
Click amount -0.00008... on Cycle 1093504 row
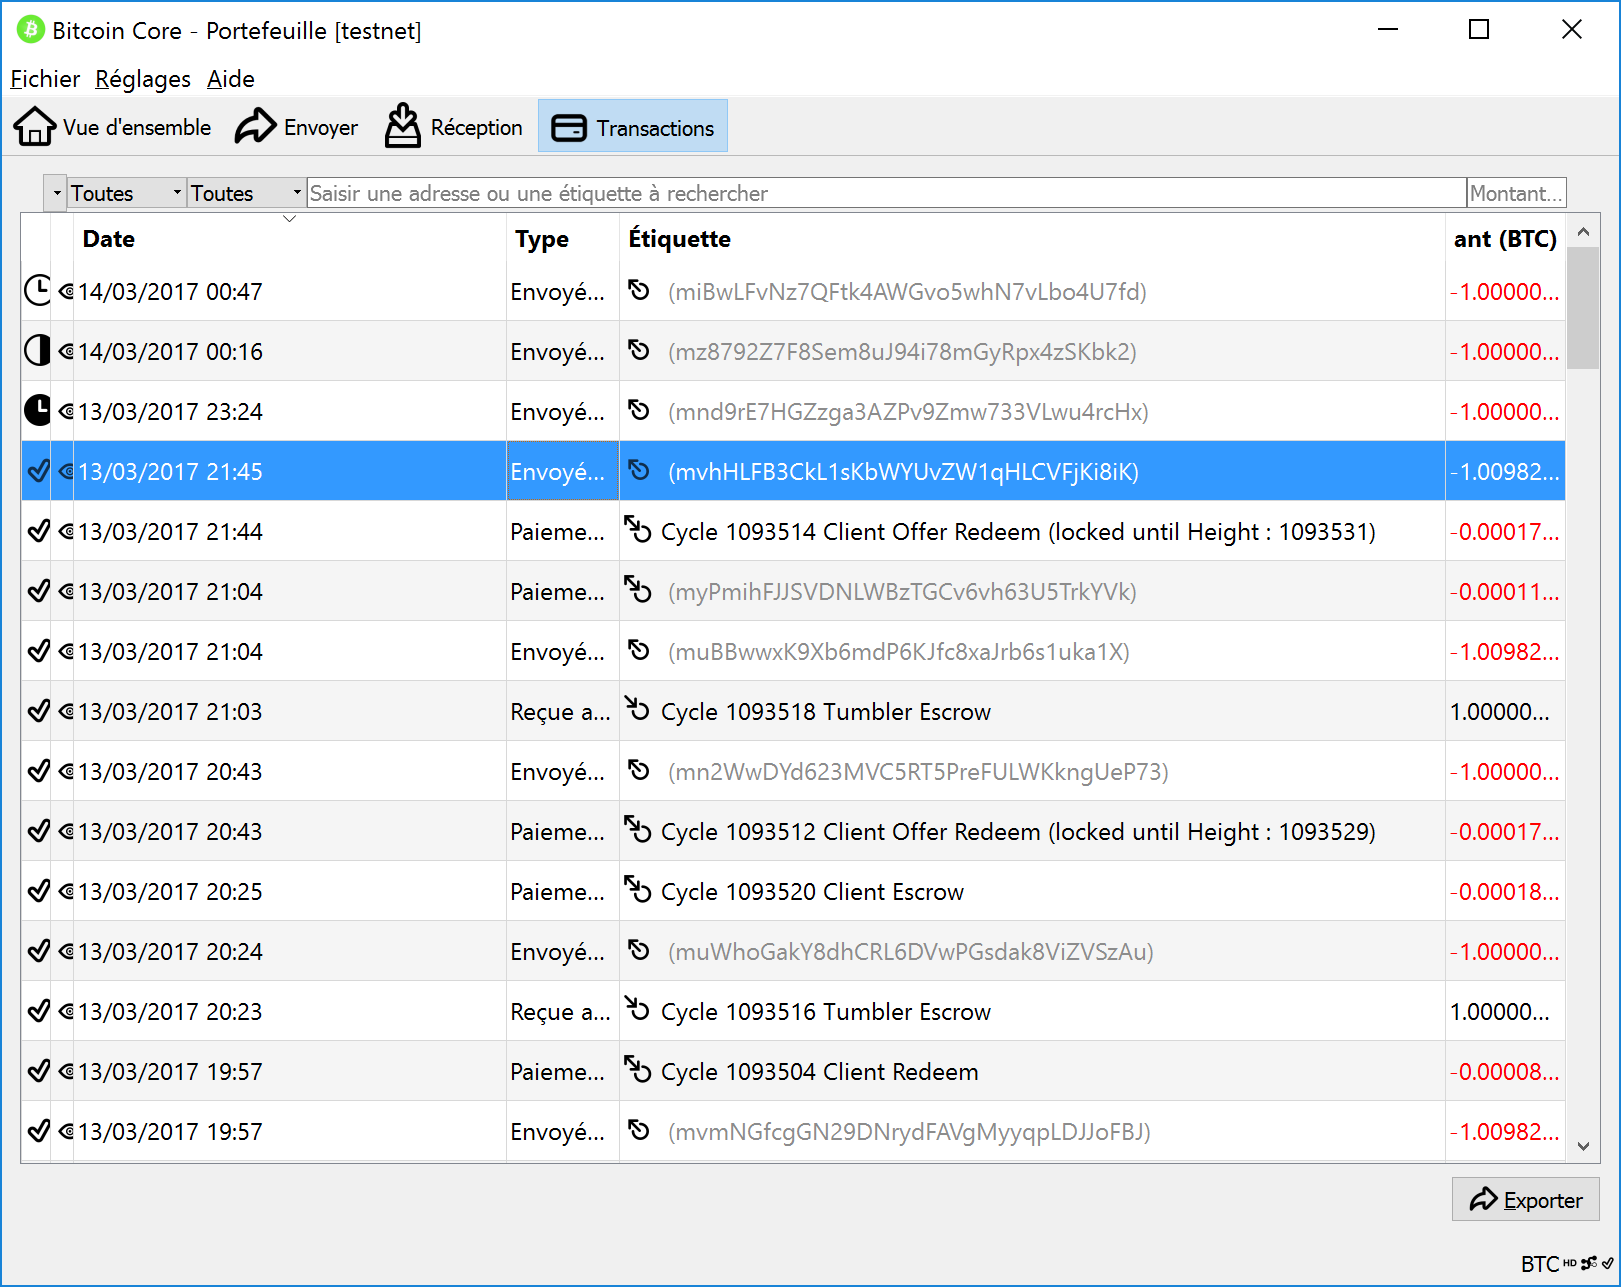pyautogui.click(x=1504, y=1072)
